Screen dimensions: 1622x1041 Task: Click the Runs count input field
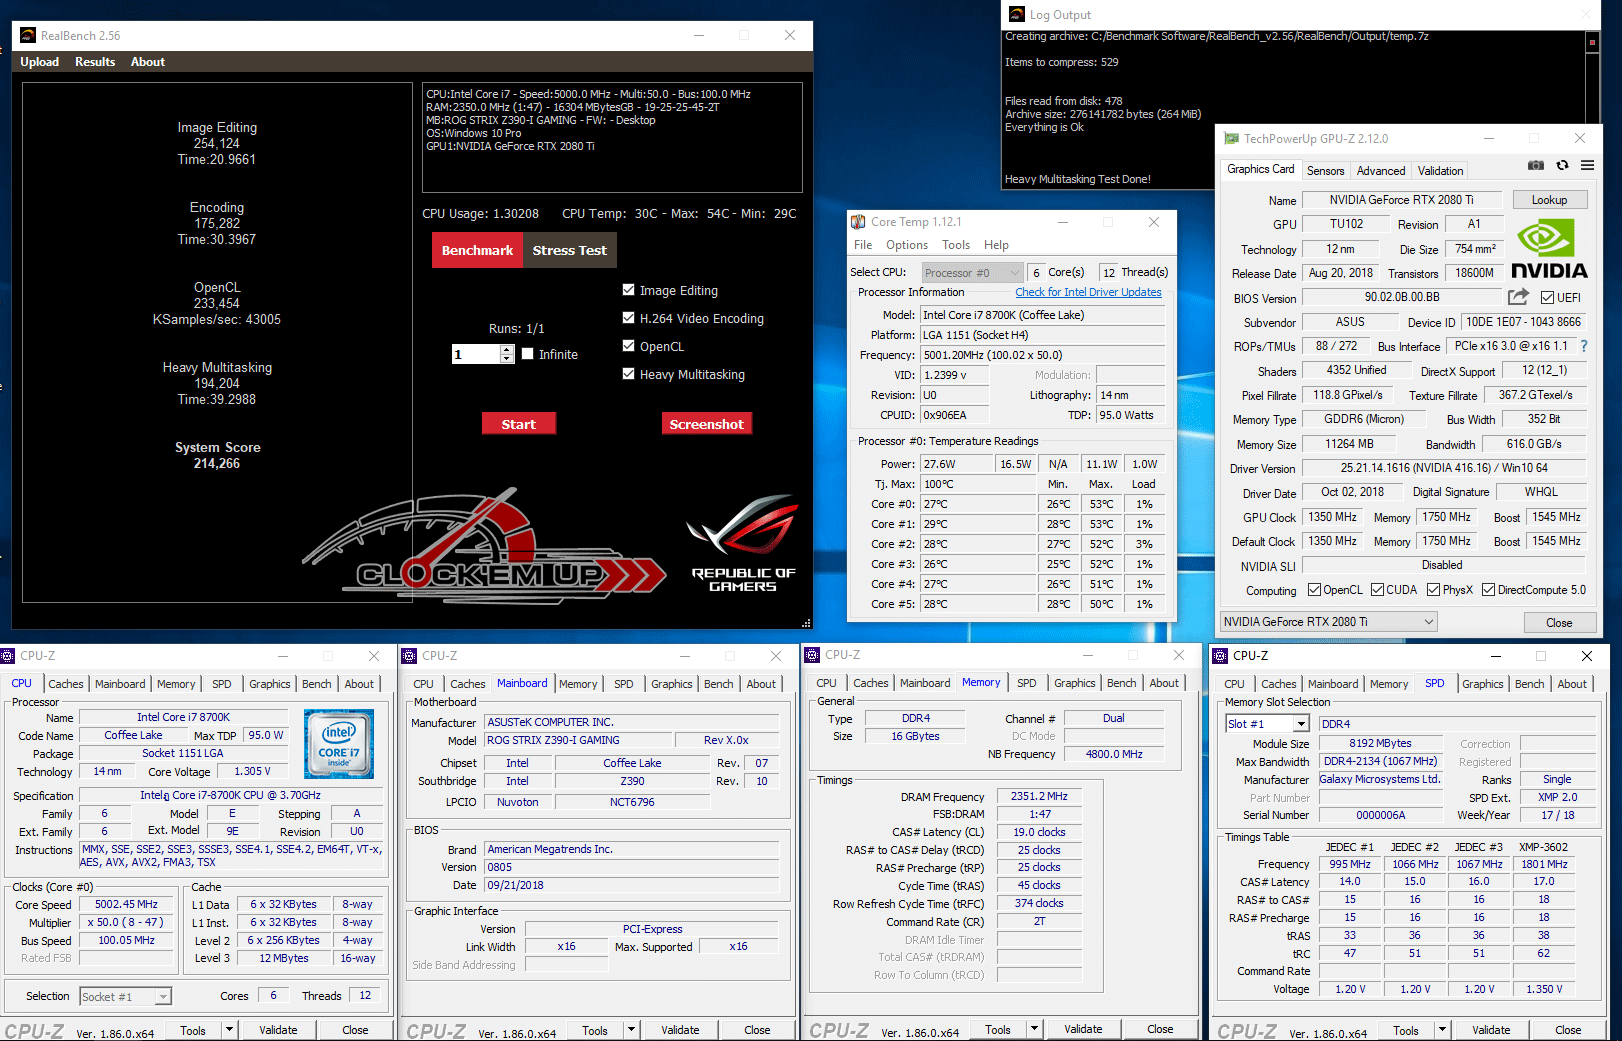pos(475,354)
